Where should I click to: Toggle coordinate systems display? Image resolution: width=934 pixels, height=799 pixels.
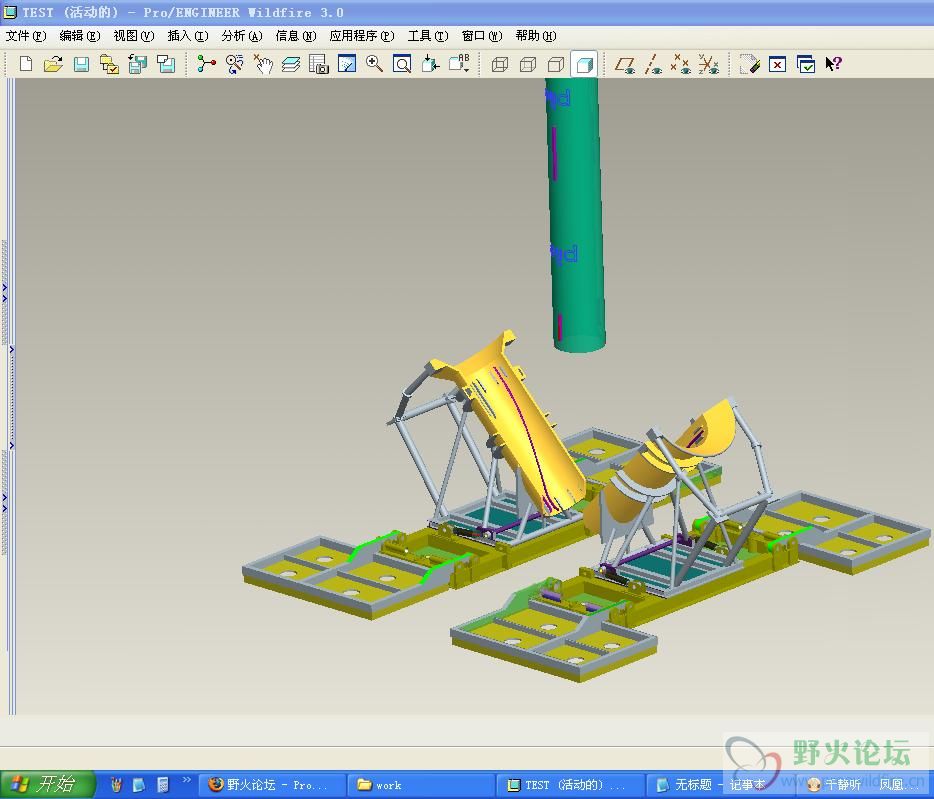coord(709,64)
